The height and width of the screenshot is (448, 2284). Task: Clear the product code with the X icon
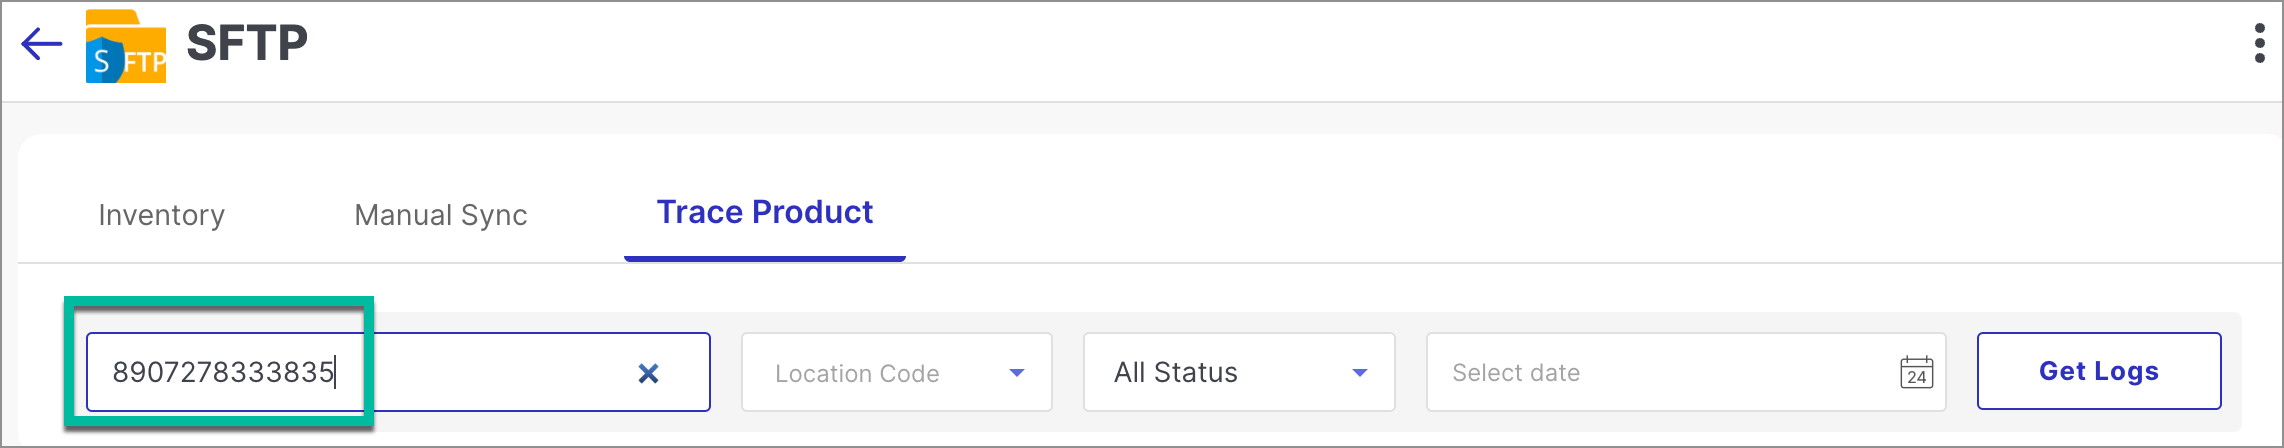648,373
